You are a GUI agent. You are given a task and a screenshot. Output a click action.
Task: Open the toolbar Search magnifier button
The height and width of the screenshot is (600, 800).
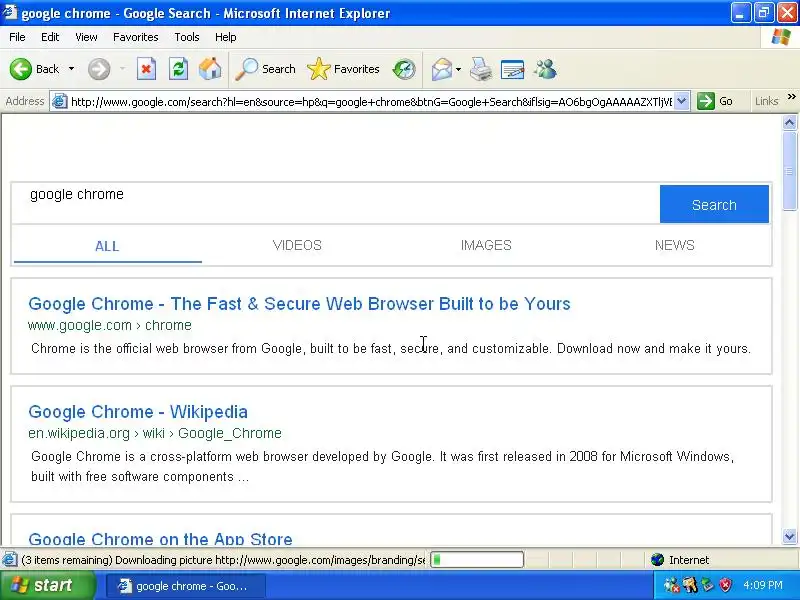(266, 69)
